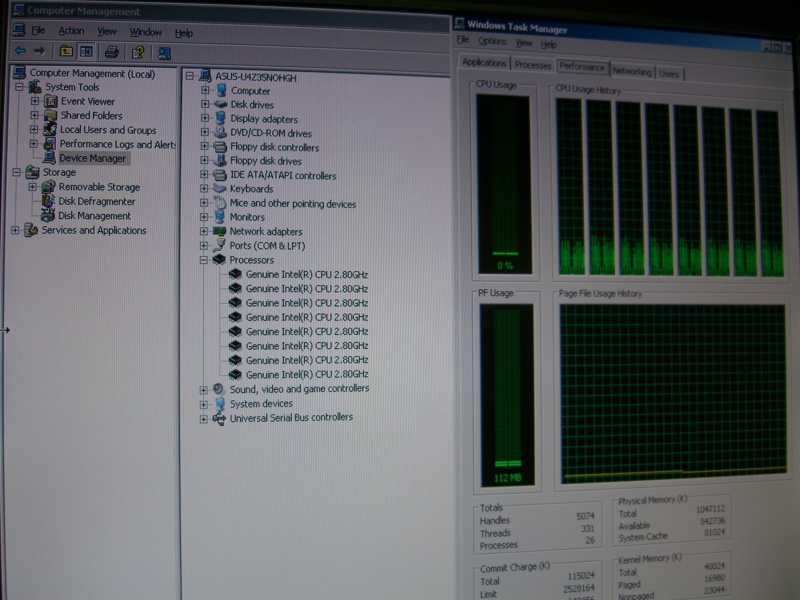Open the Help toolbar icon
Screen dimensions: 800x600
pyautogui.click(x=138, y=53)
